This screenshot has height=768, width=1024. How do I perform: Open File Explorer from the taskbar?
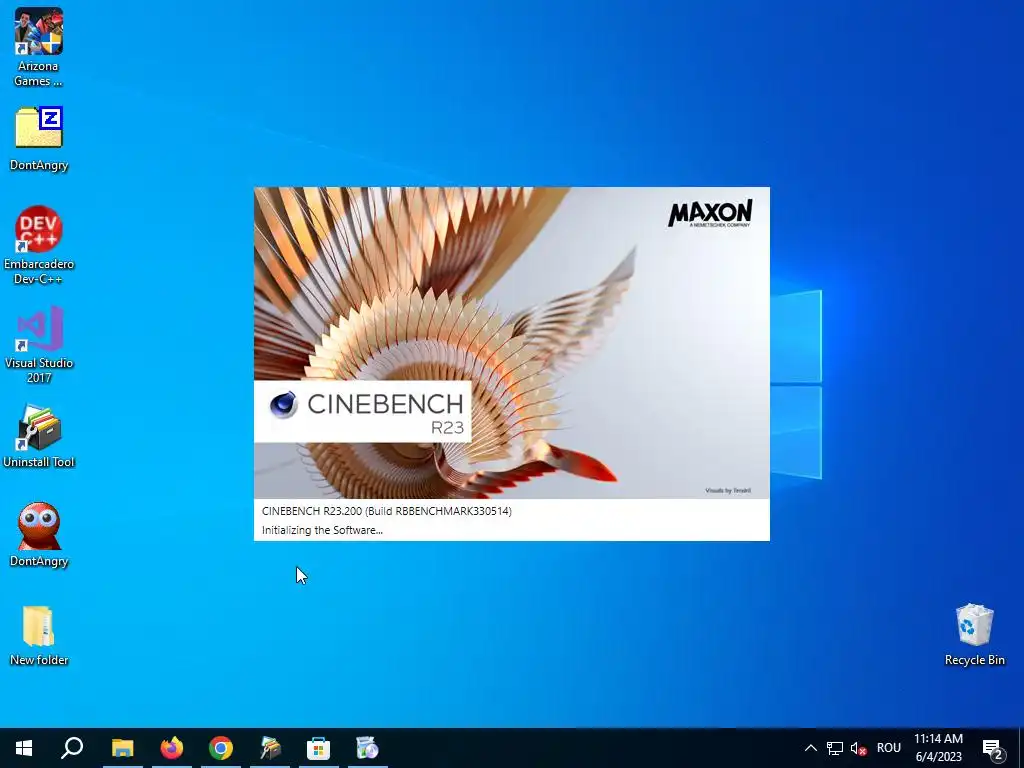pos(122,748)
